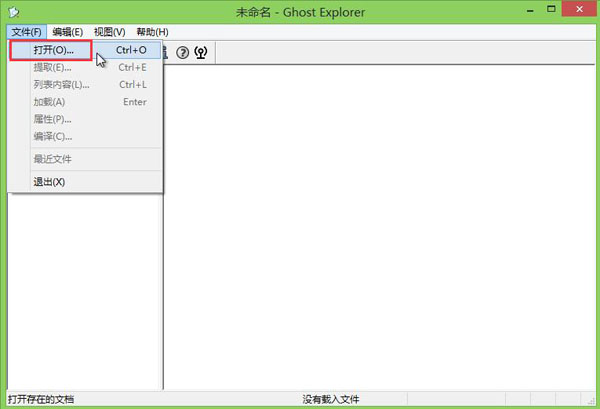
Task: Minimize the Ghost Explorer window
Action: [530, 10]
